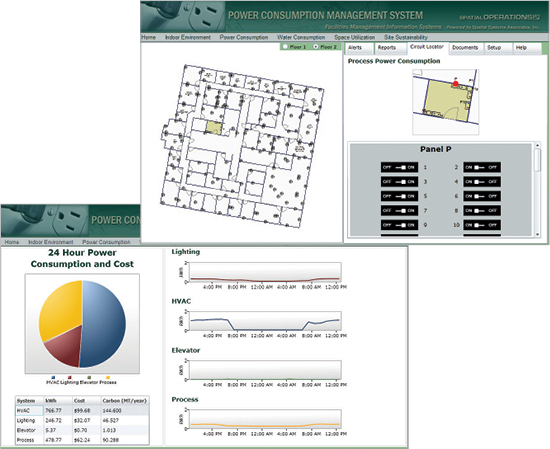The image size is (550, 449).
Task: Click Indoor Environment in the bottom window menu
Action: (51, 242)
